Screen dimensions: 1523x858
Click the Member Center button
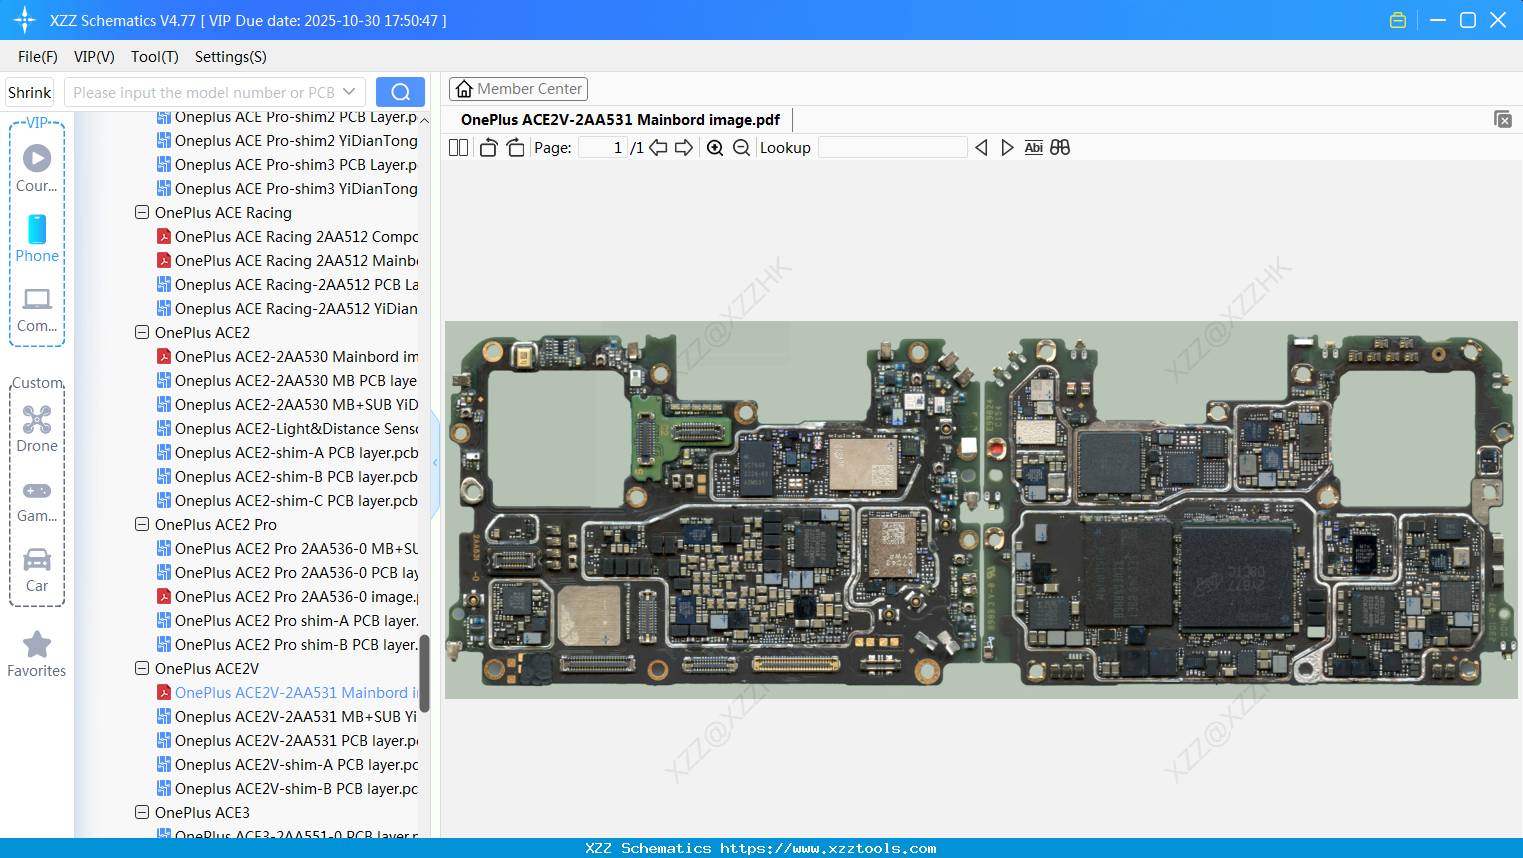coord(518,88)
